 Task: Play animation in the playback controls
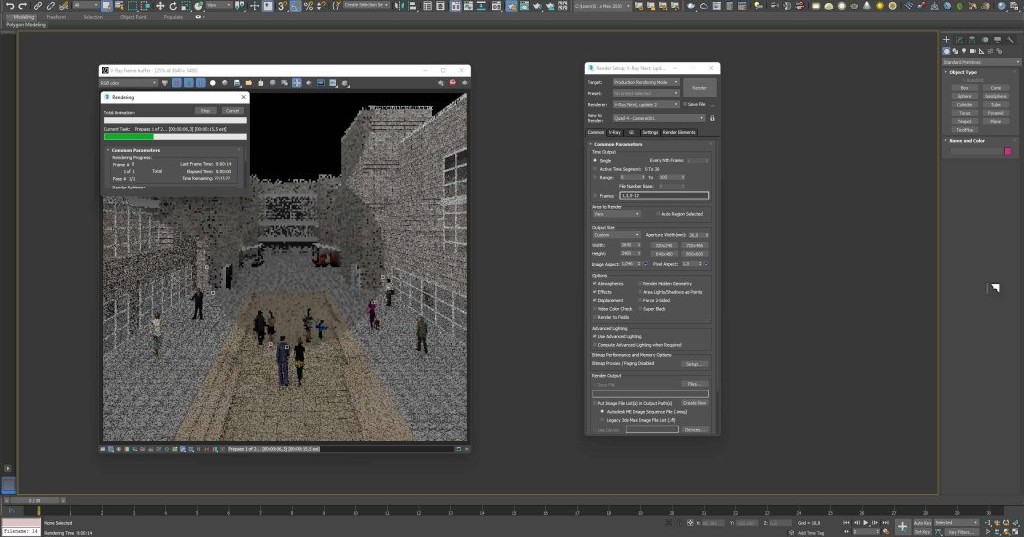866,523
